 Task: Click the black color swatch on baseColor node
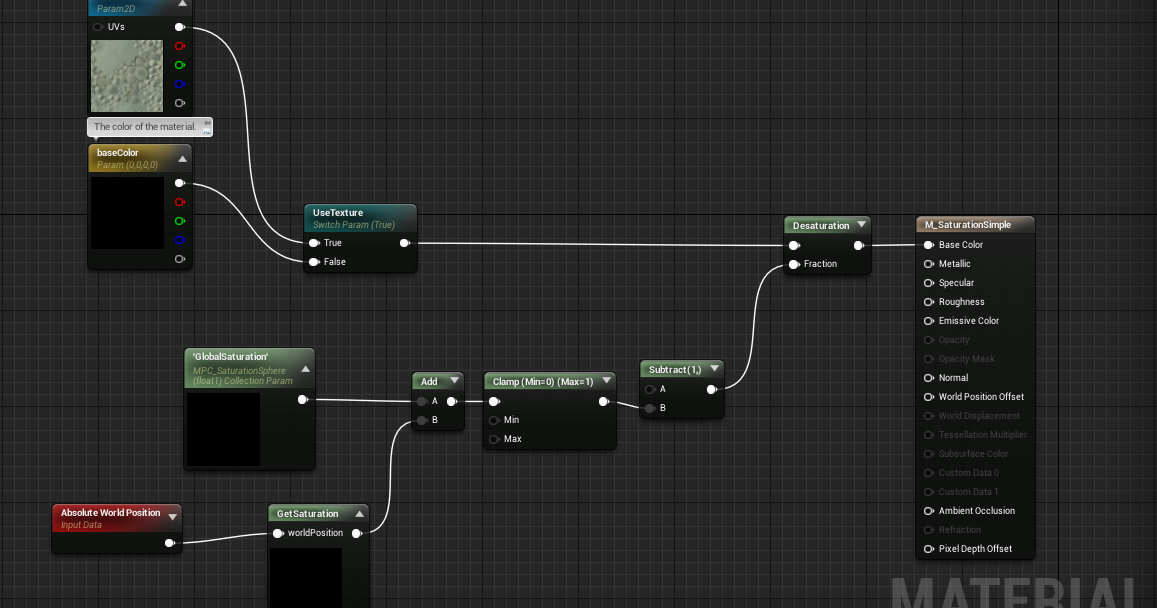point(127,212)
